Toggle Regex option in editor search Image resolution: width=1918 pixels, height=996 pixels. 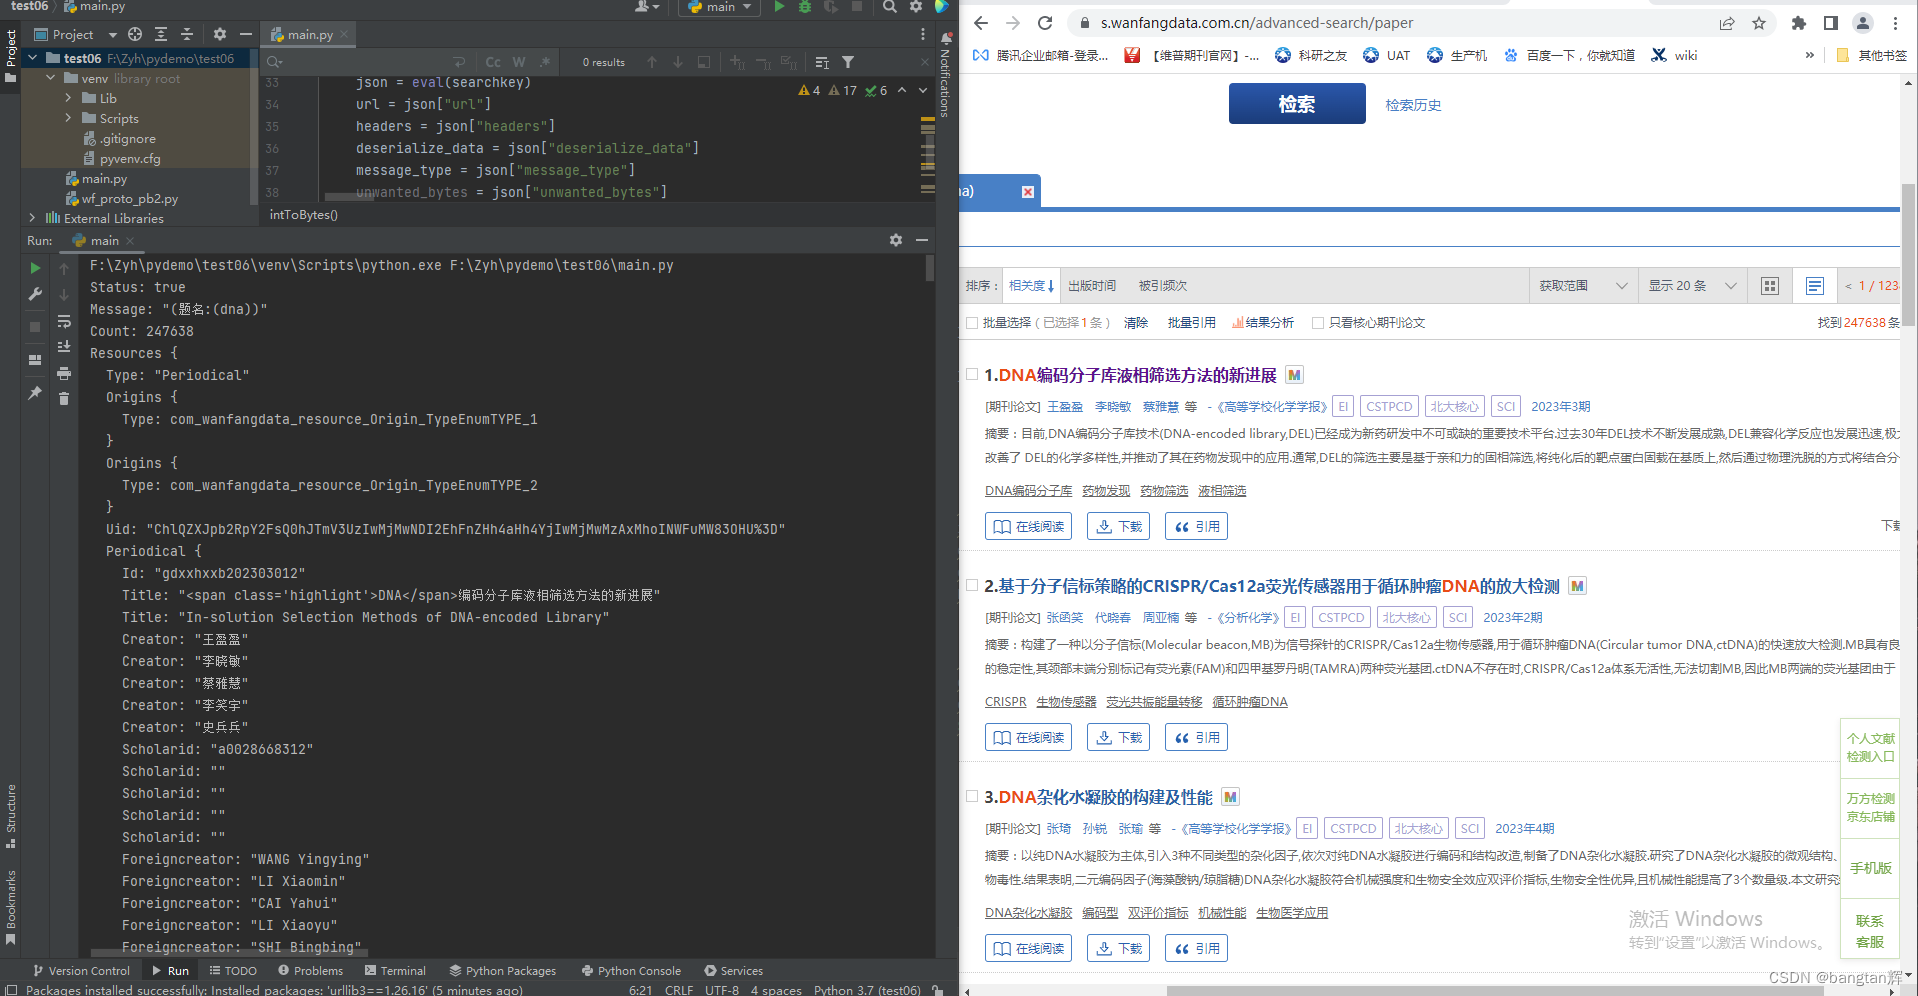(x=545, y=62)
